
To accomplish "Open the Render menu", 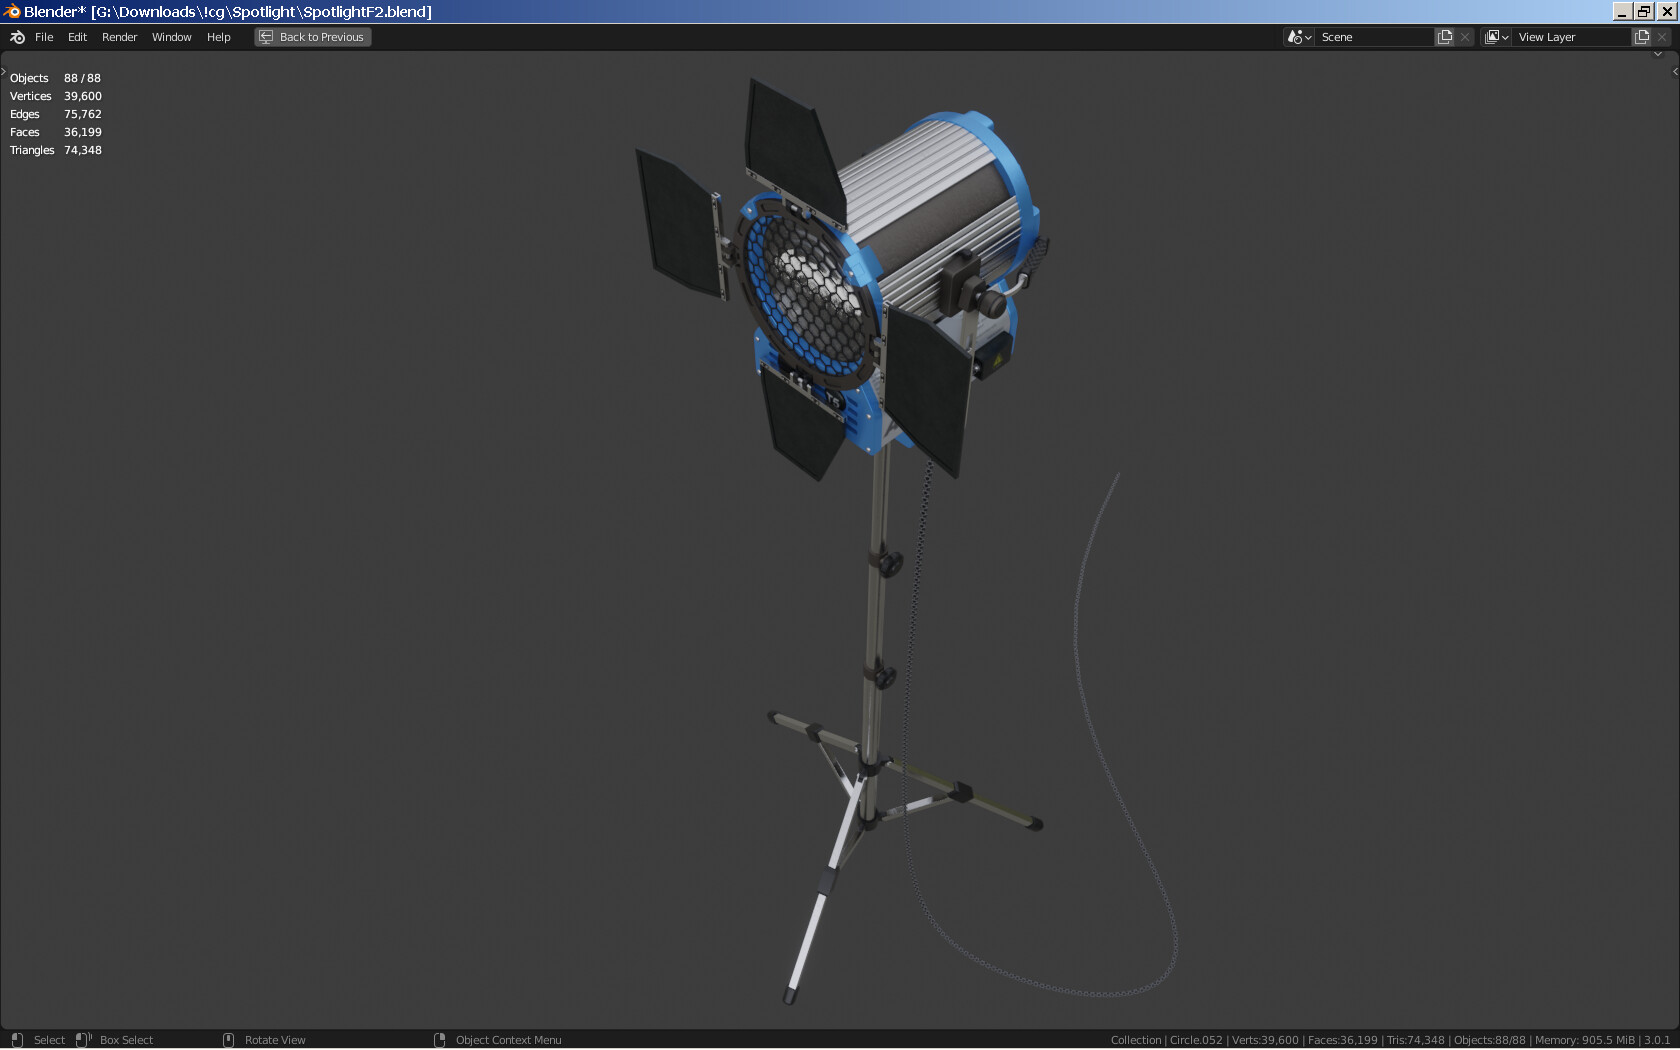I will (x=119, y=37).
